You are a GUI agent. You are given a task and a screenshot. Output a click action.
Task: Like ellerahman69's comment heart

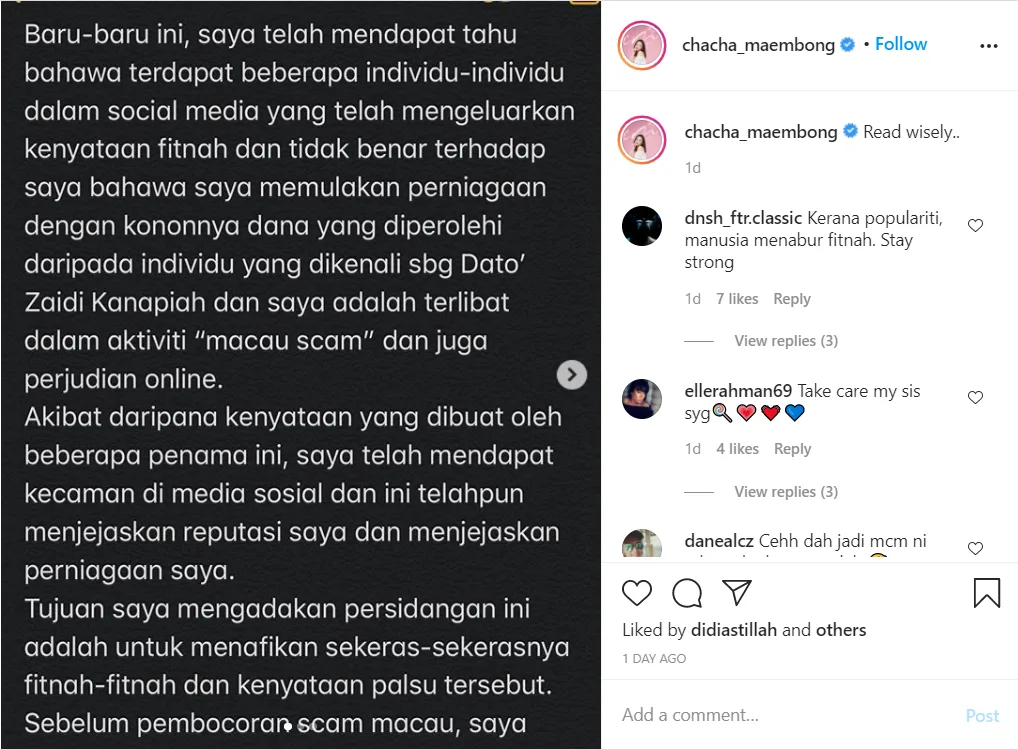point(975,397)
